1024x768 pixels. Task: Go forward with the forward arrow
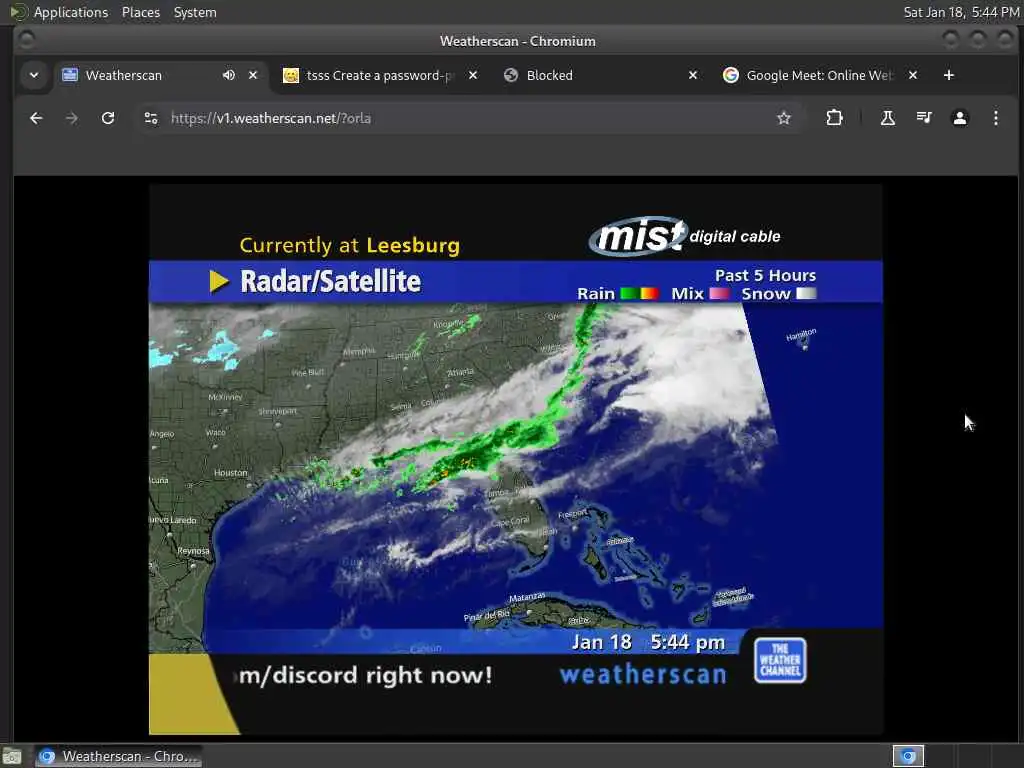pyautogui.click(x=72, y=118)
